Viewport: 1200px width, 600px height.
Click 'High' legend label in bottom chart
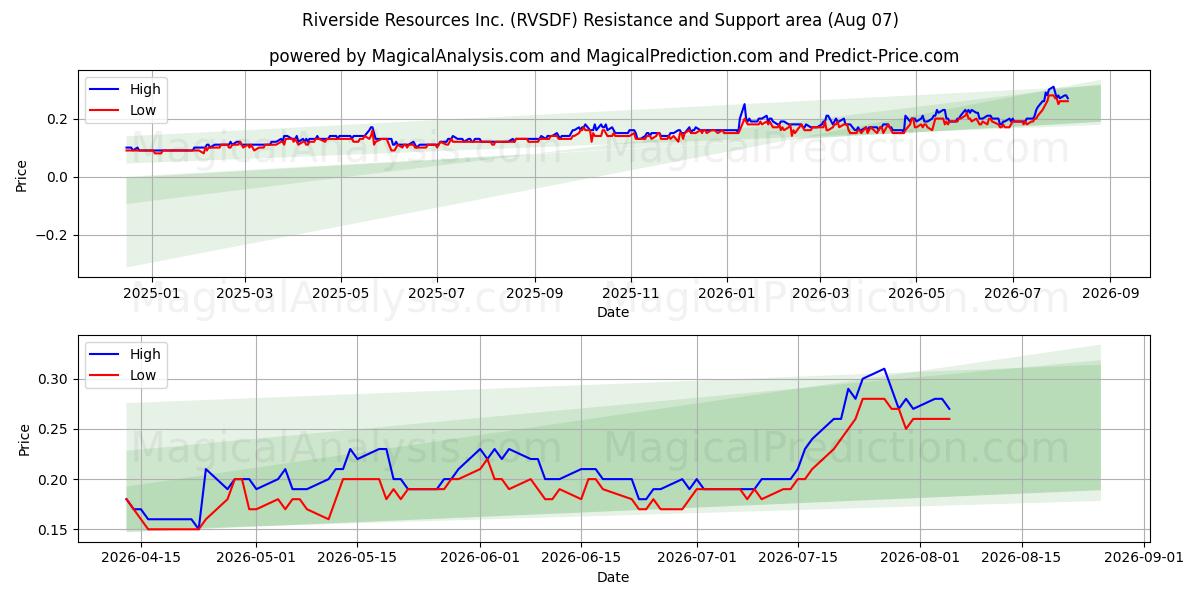[145, 354]
